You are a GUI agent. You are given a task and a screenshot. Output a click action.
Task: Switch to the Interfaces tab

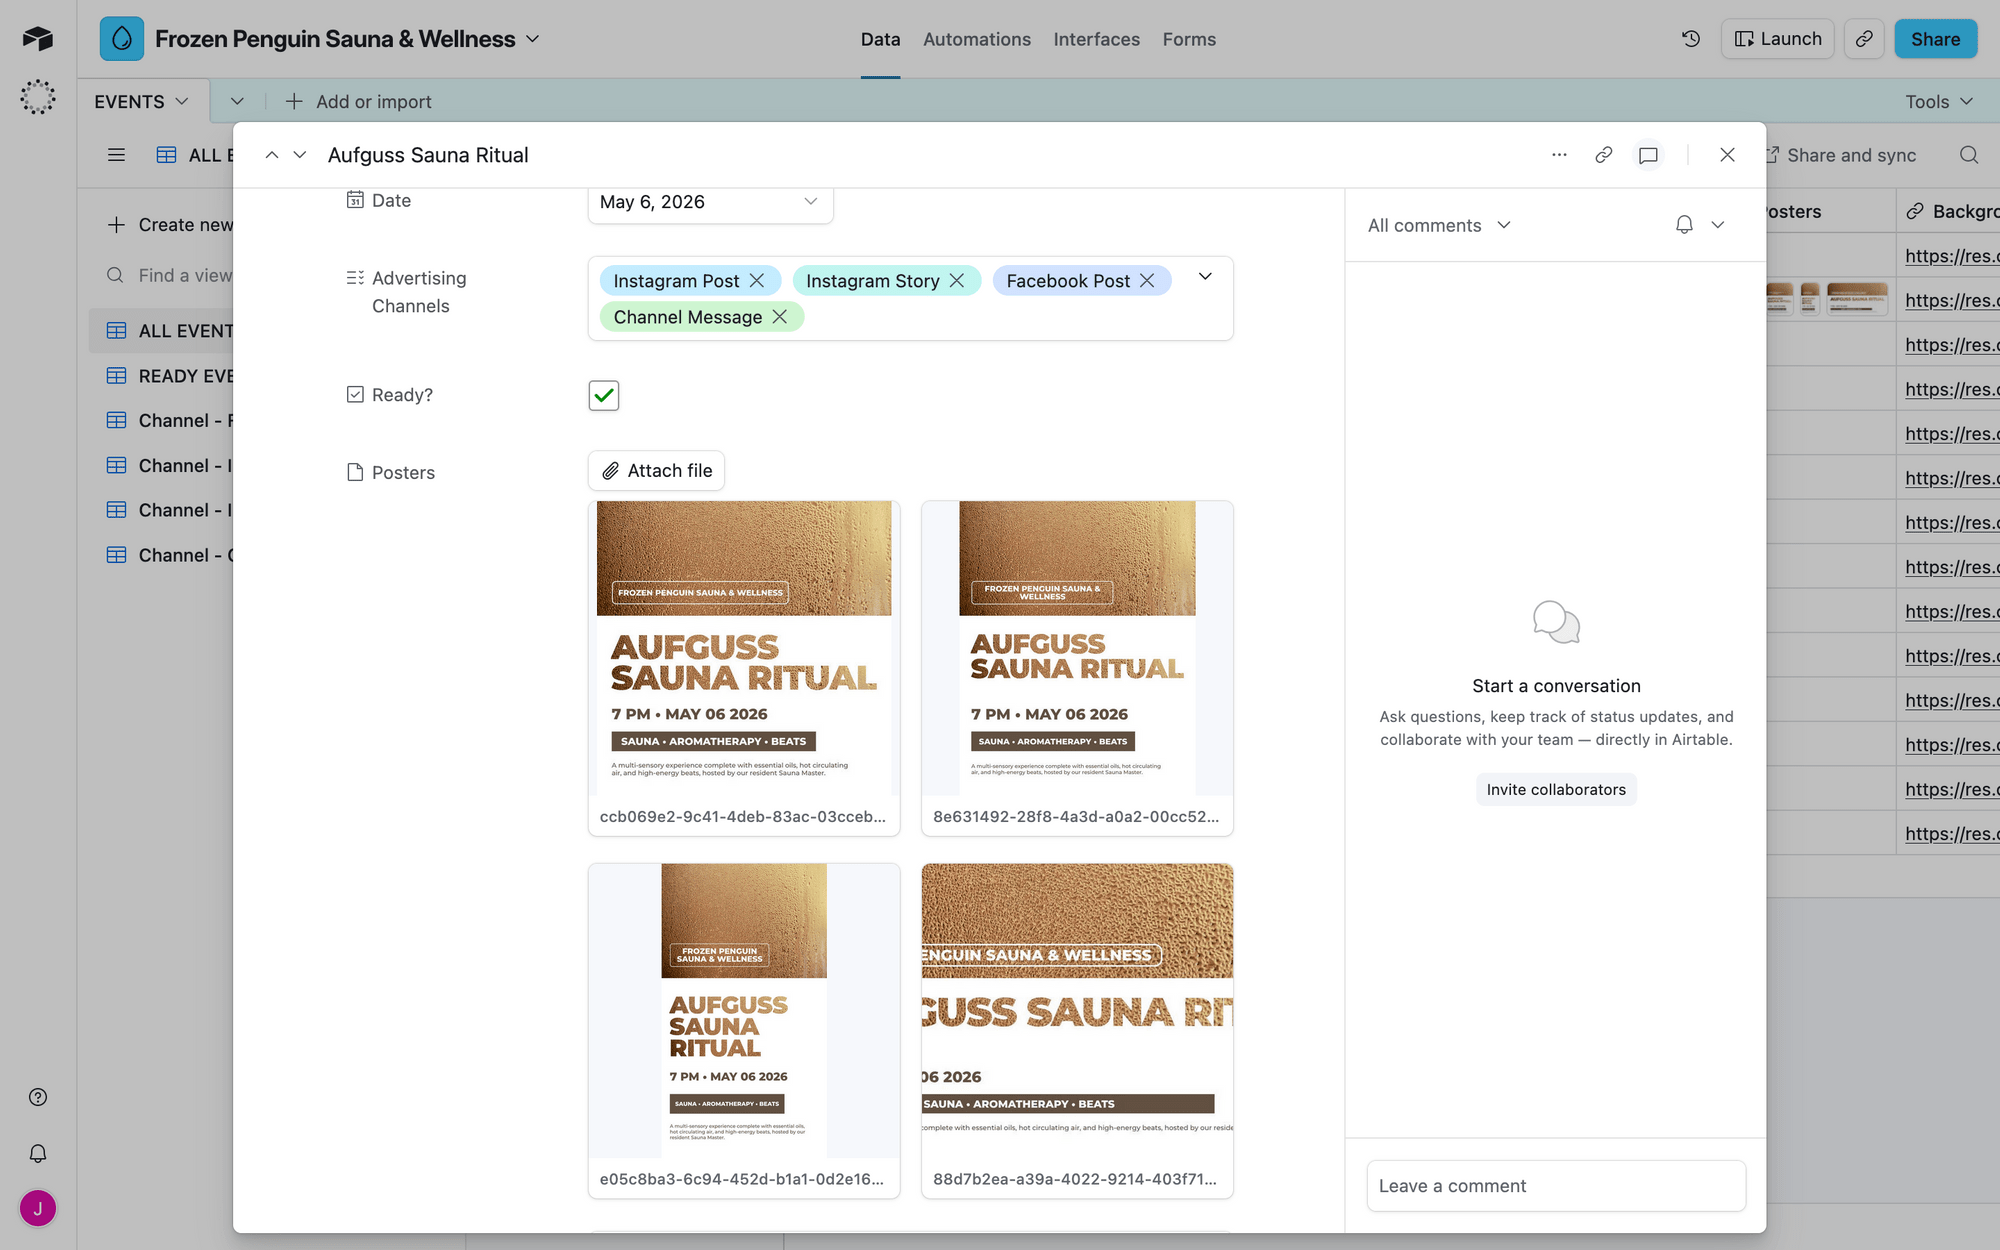coord(1096,39)
